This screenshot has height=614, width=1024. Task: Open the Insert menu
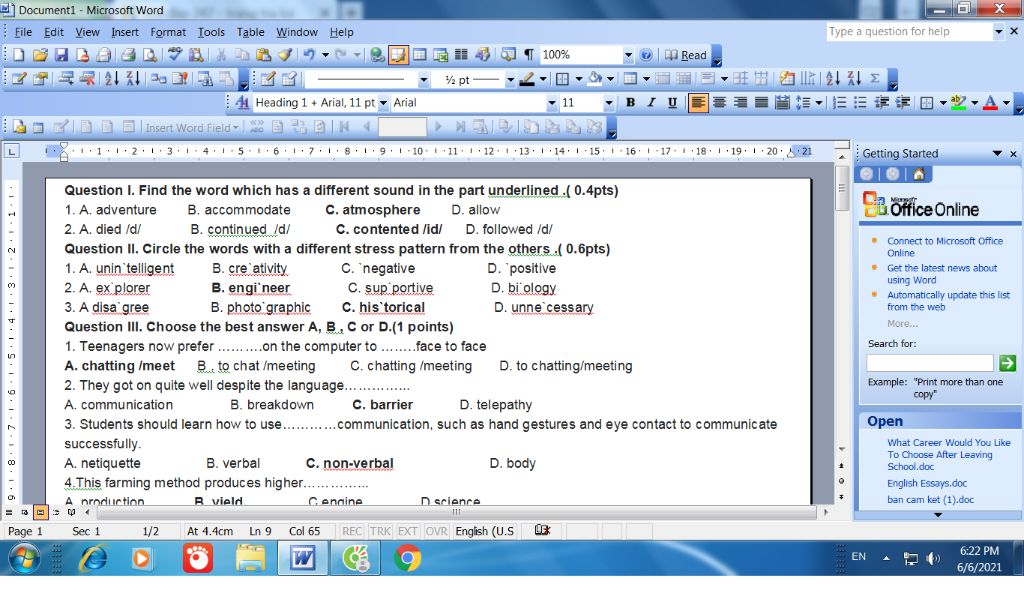coord(125,32)
